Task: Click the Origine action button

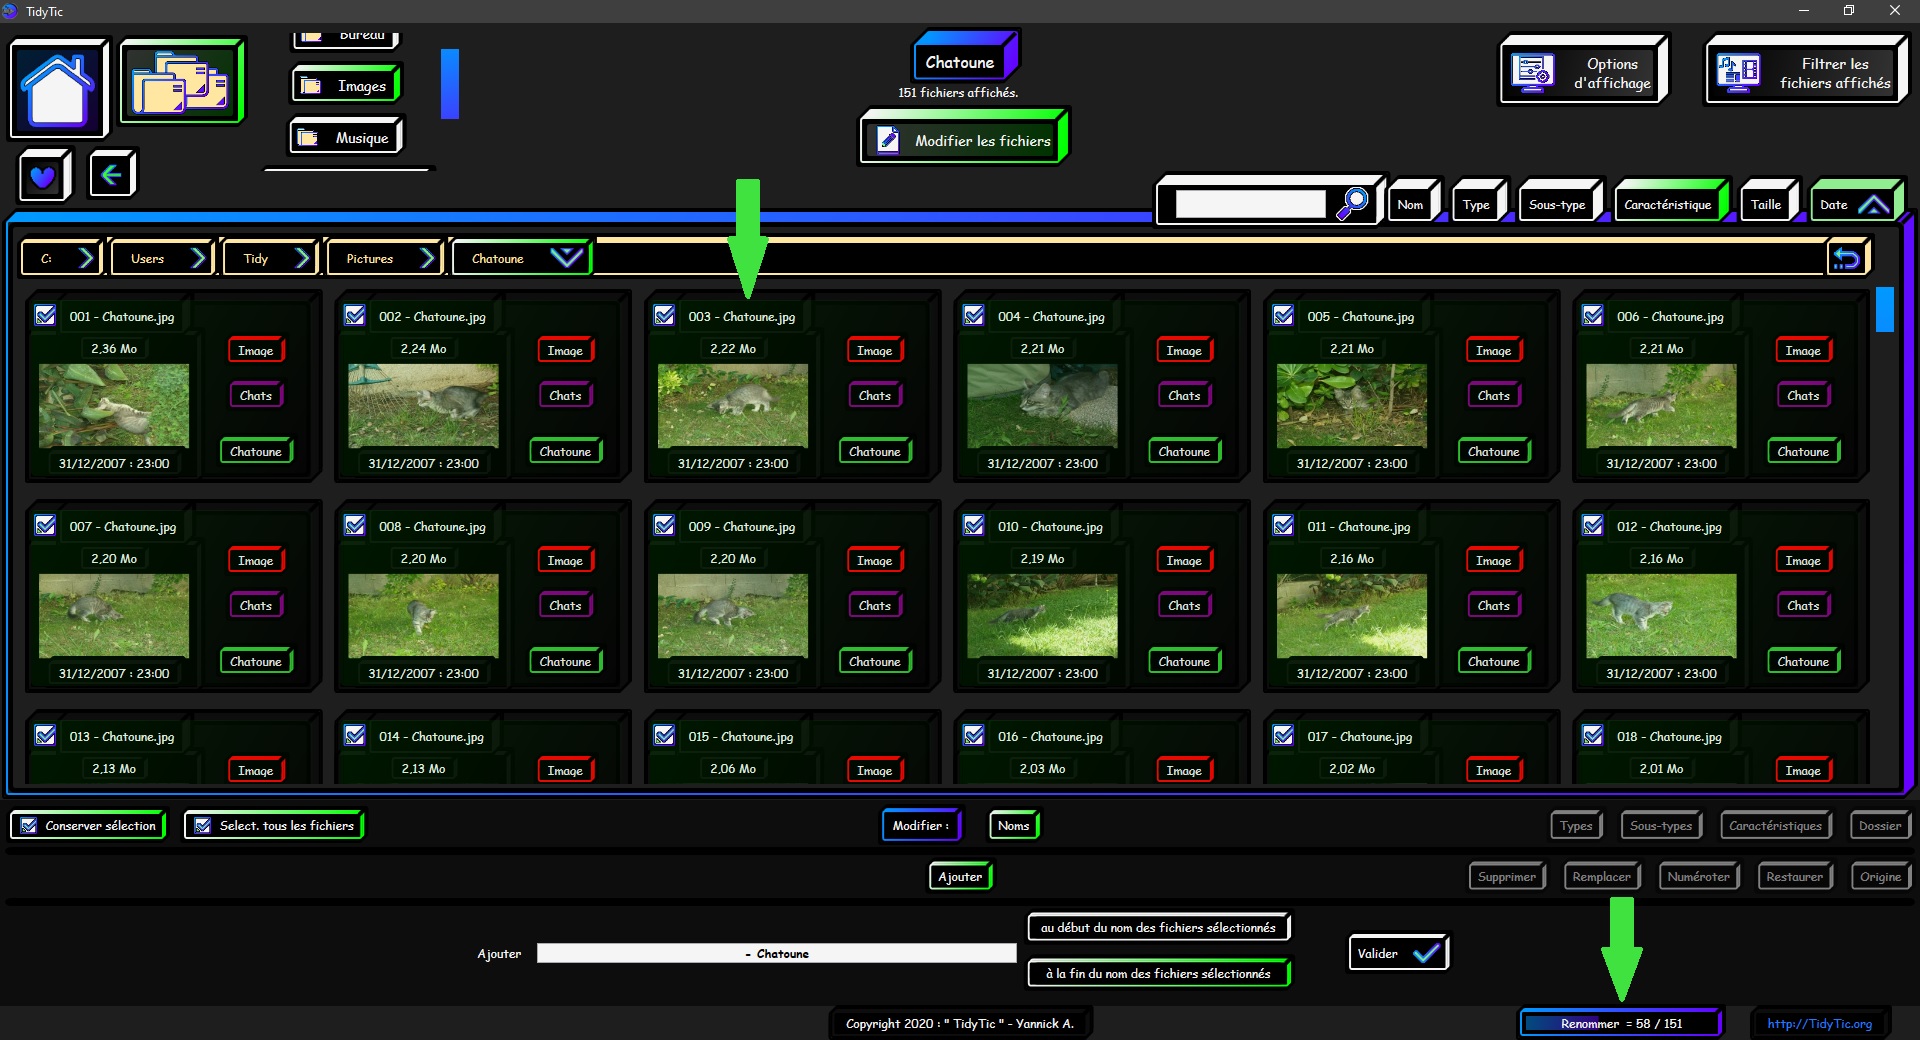Action: point(1881,877)
